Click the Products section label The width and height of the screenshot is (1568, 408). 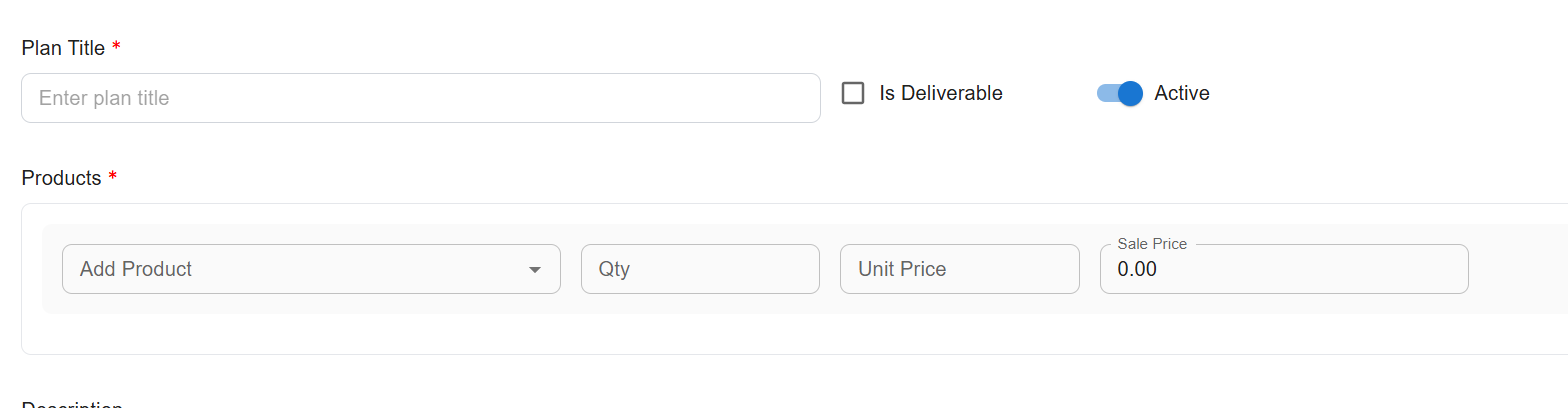(x=61, y=178)
